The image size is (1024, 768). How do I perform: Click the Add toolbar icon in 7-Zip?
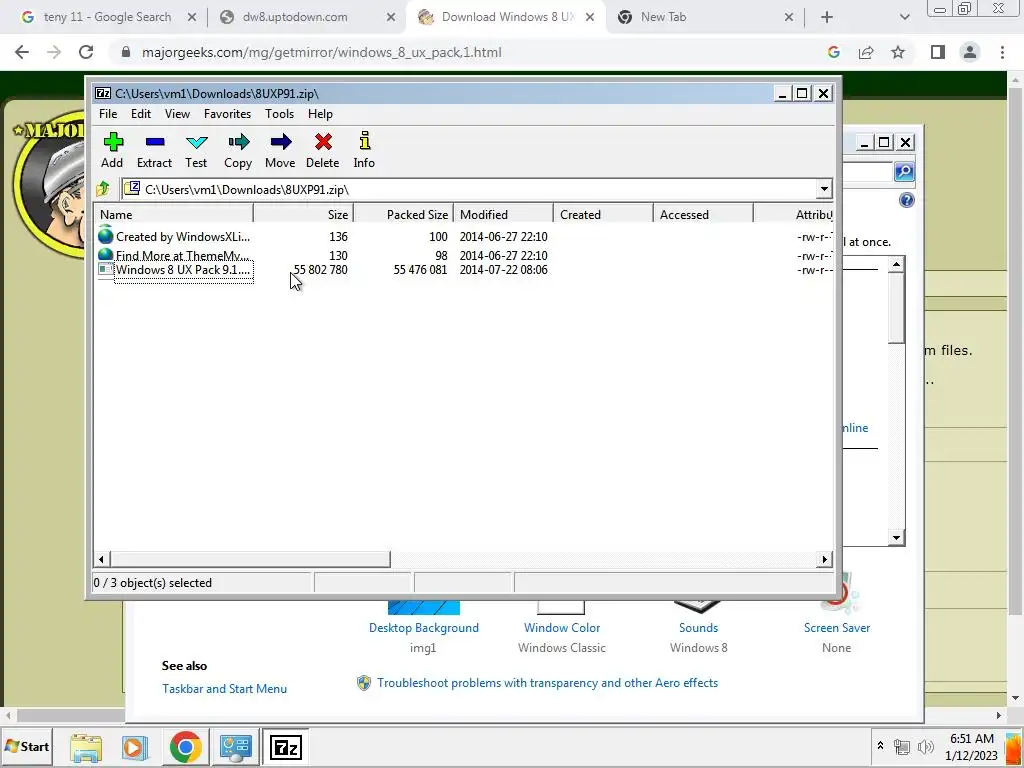[112, 150]
